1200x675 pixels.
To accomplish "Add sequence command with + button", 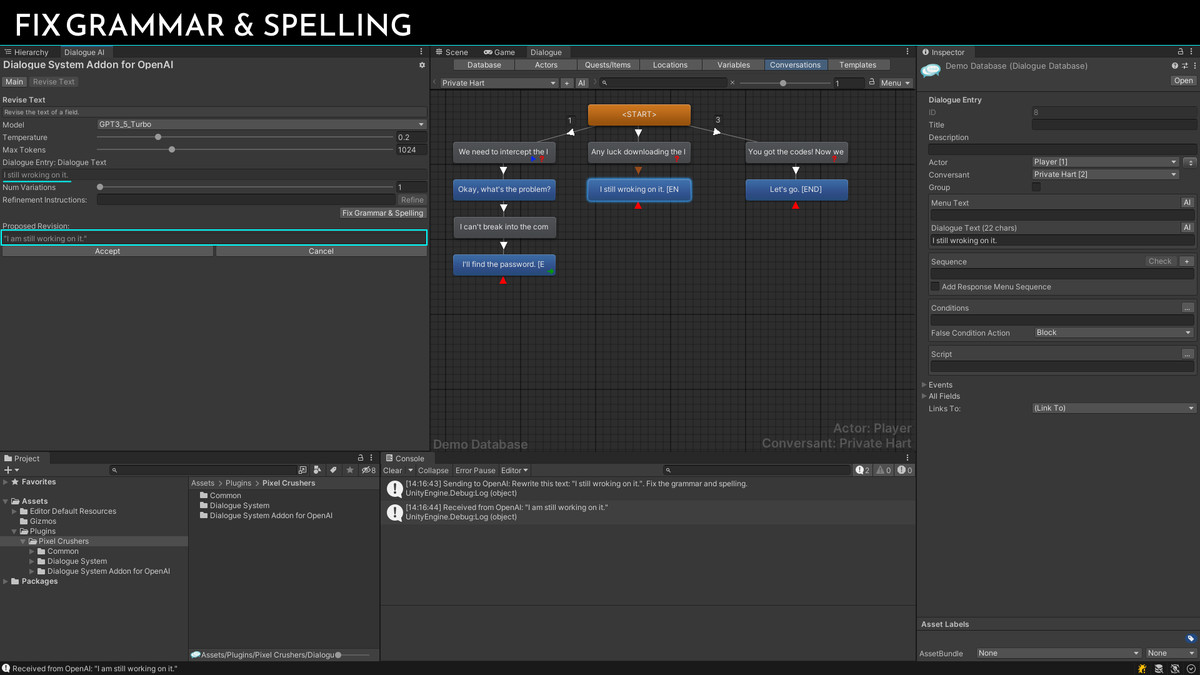I will pos(1187,262).
